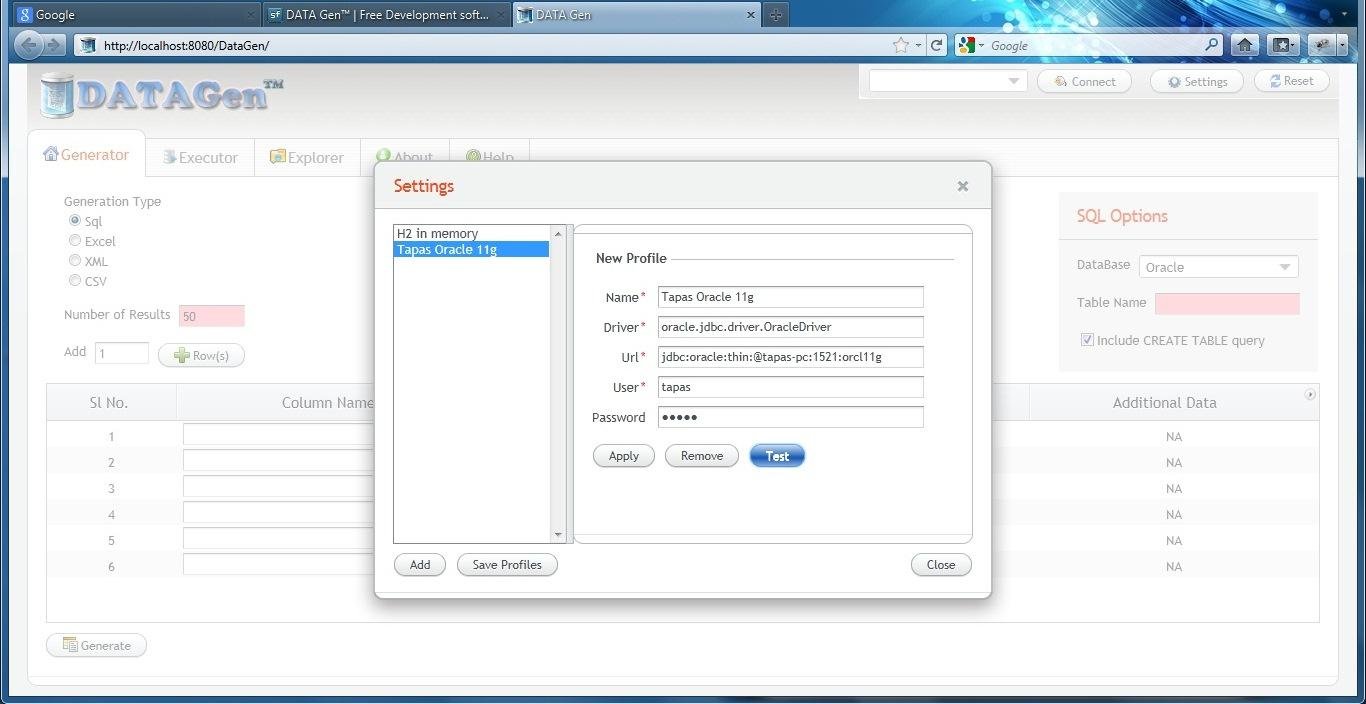This screenshot has height=704, width=1366.
Task: Click the green plus Row(s) icon
Action: click(180, 355)
